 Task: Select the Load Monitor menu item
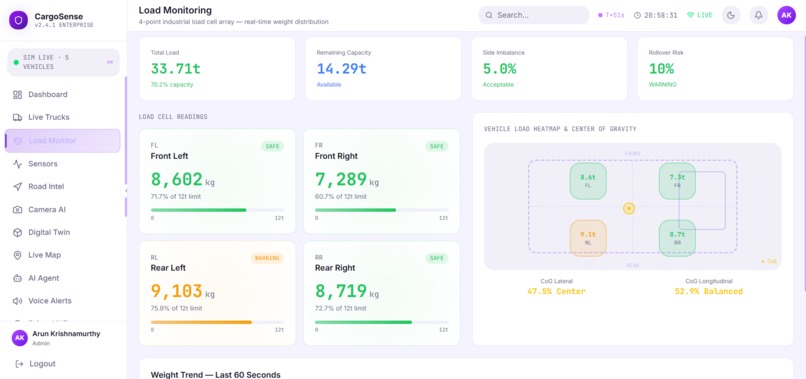[63, 141]
